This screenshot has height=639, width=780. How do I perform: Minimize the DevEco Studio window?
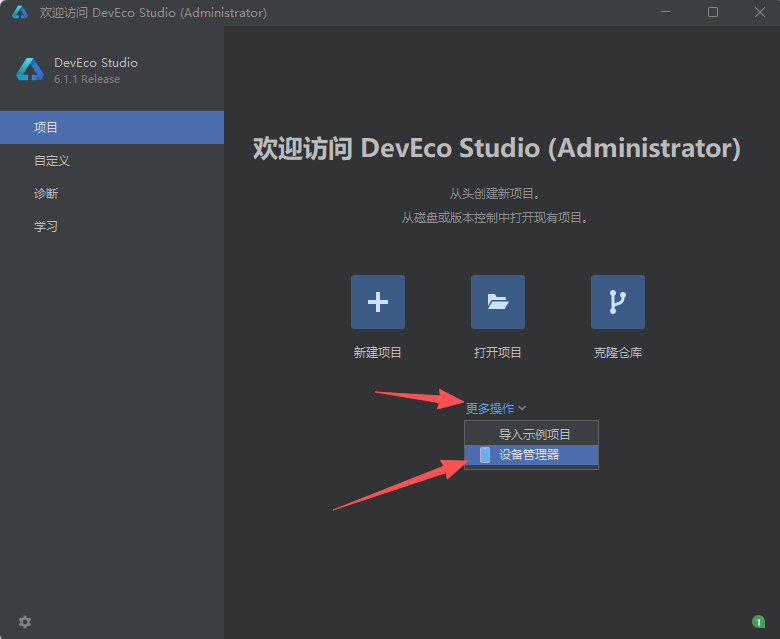point(666,12)
